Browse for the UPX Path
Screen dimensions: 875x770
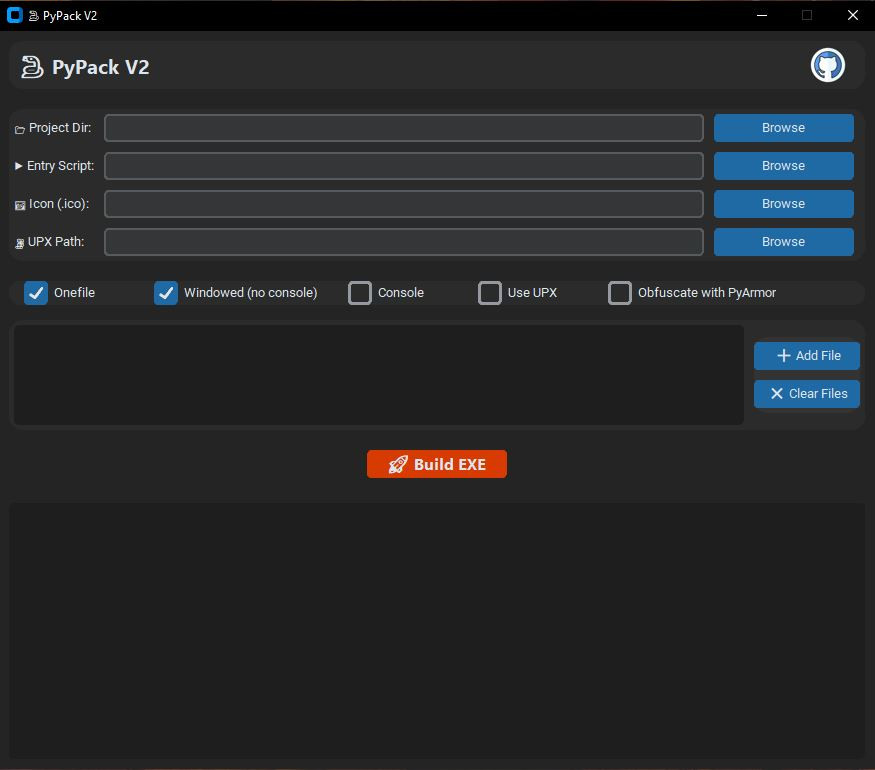[x=783, y=242]
